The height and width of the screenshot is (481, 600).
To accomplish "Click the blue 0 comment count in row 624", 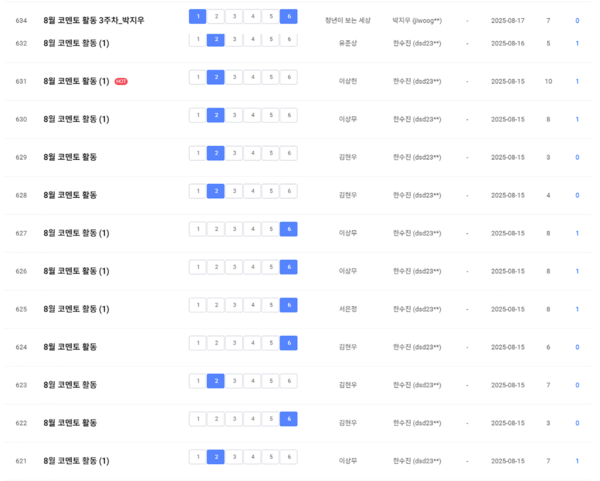I will (x=576, y=347).
